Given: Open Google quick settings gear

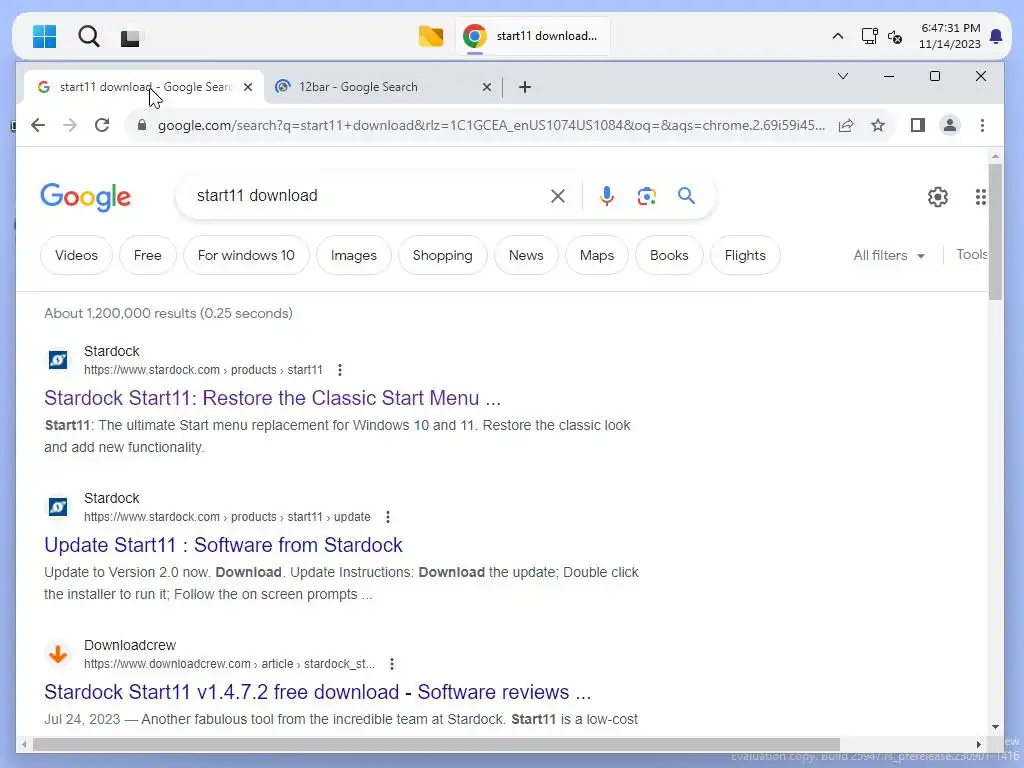Looking at the screenshot, I should [938, 197].
